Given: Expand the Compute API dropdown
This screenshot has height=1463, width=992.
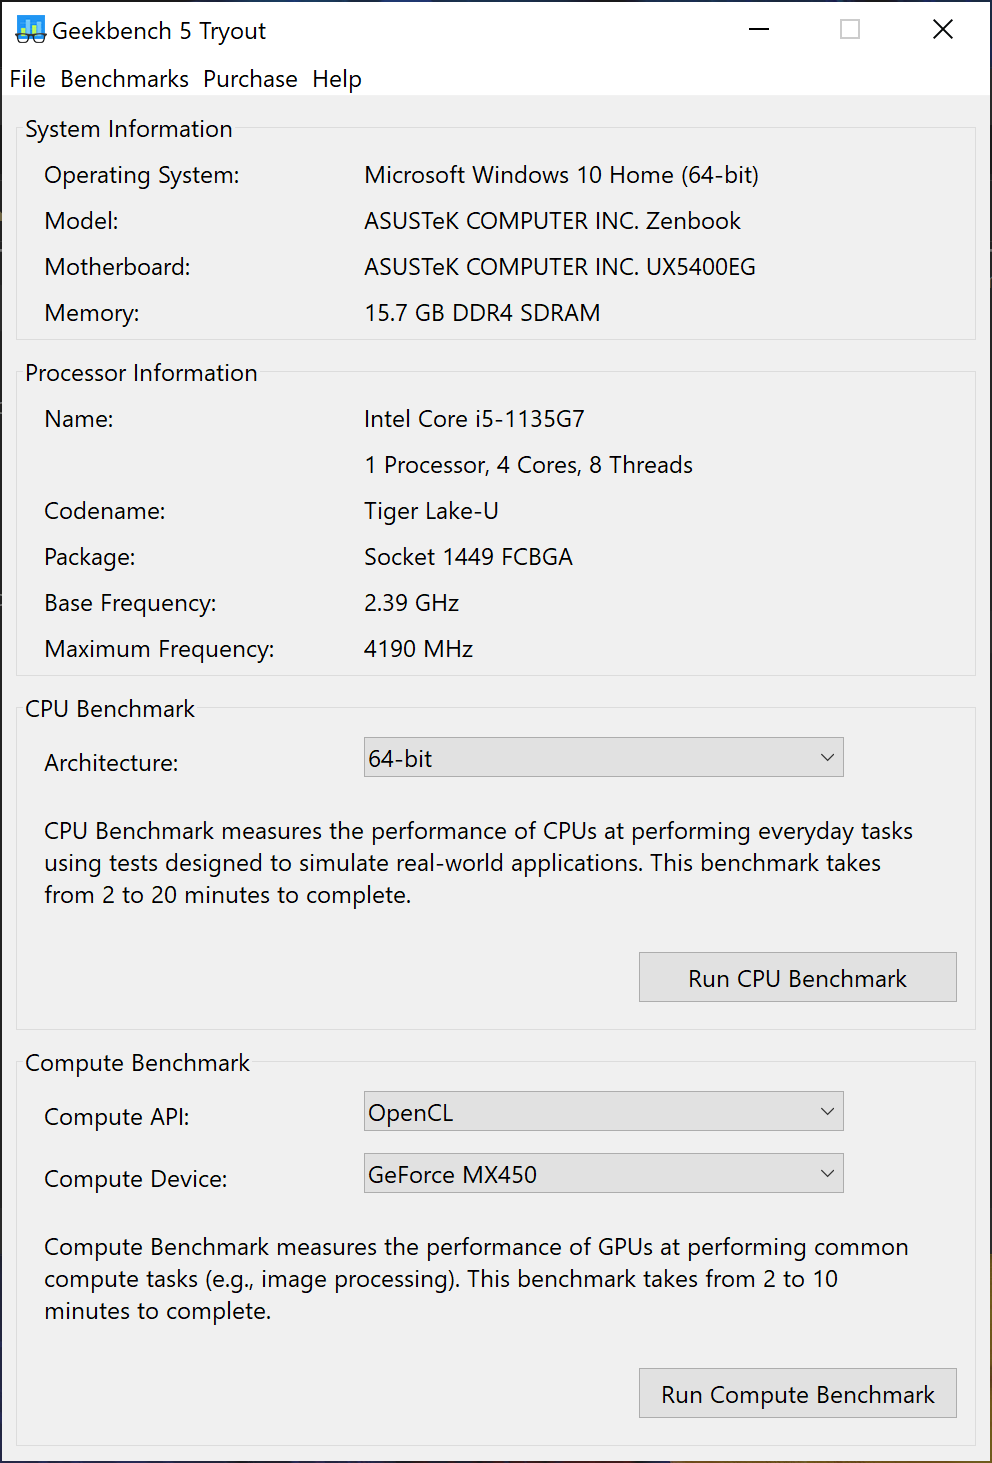Looking at the screenshot, I should [x=603, y=1111].
